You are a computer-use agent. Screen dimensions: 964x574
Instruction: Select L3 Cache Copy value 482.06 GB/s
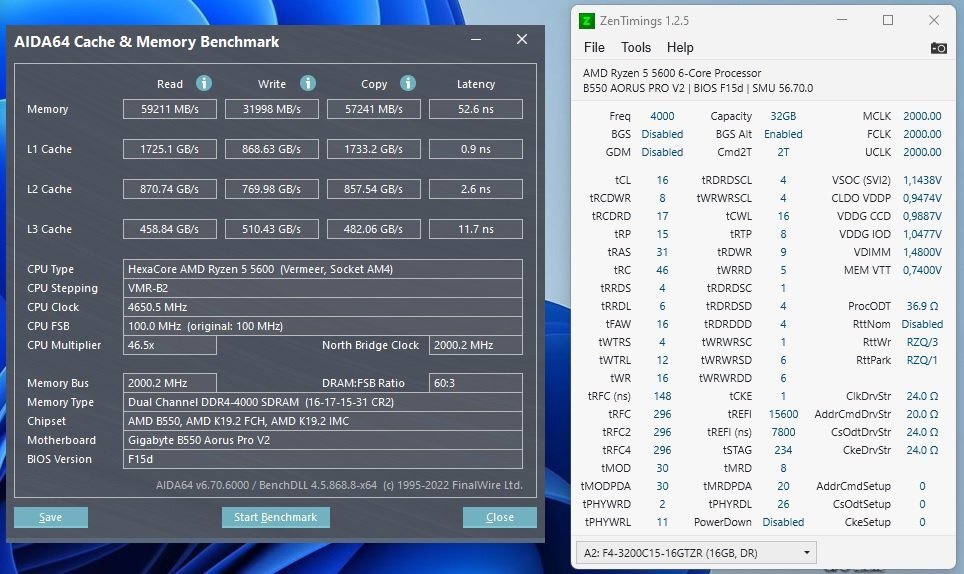point(374,229)
